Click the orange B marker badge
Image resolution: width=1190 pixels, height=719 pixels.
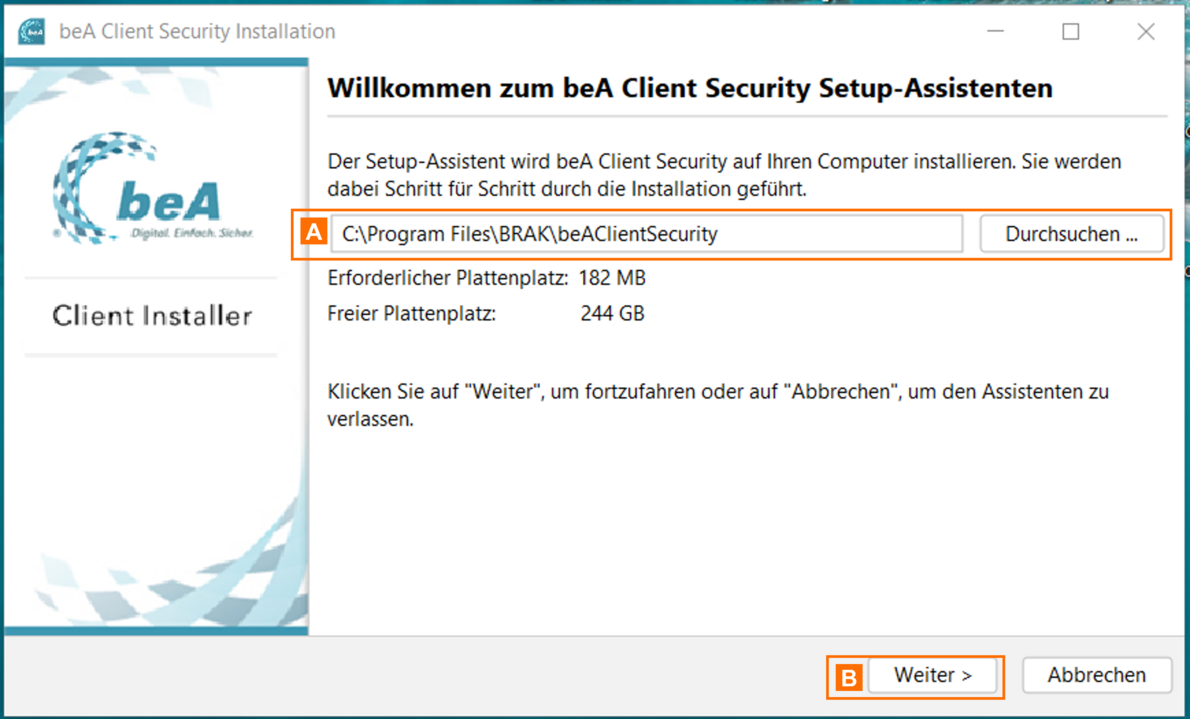point(848,677)
